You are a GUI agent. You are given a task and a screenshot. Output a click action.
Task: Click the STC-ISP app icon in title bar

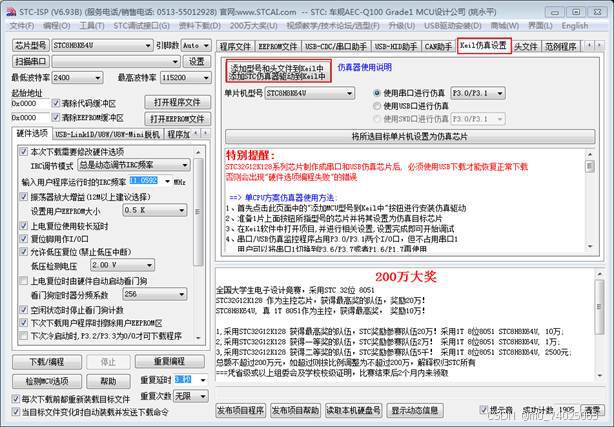point(11,12)
